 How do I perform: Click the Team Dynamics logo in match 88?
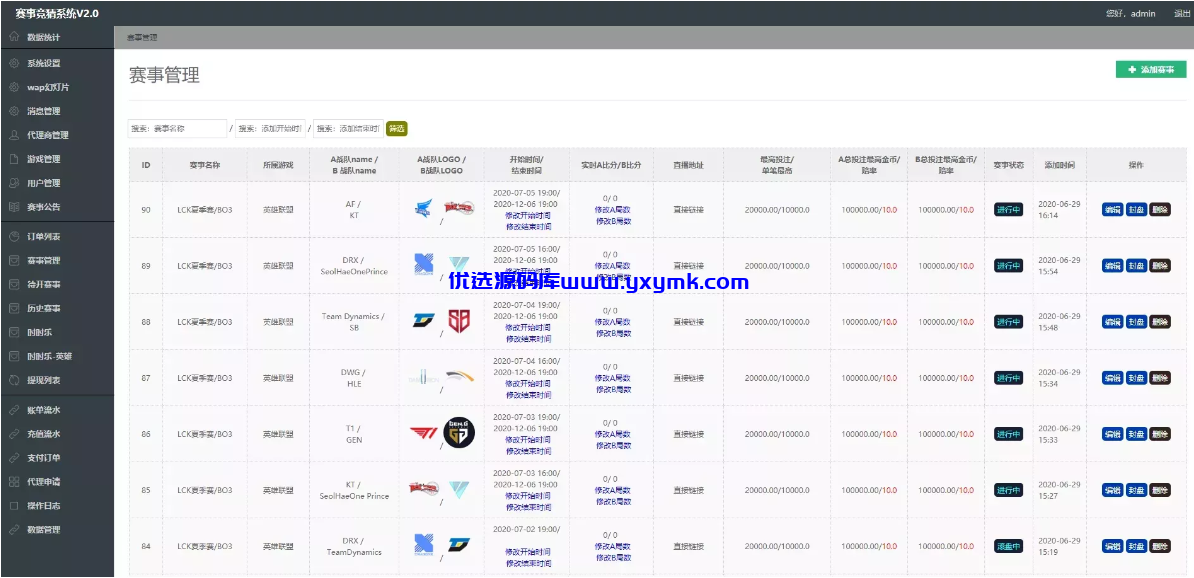coord(424,321)
